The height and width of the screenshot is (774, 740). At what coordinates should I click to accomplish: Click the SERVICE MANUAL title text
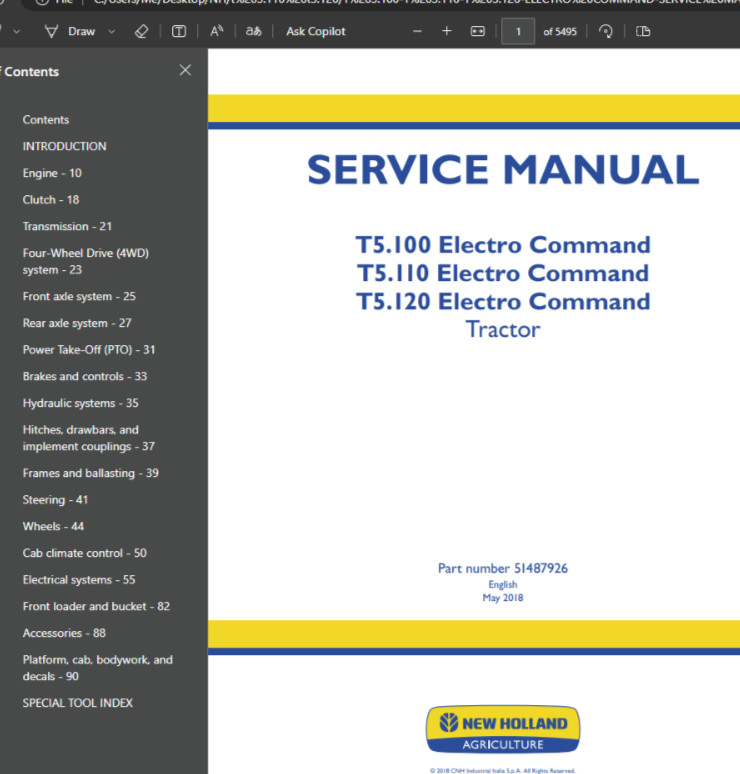[x=503, y=169]
